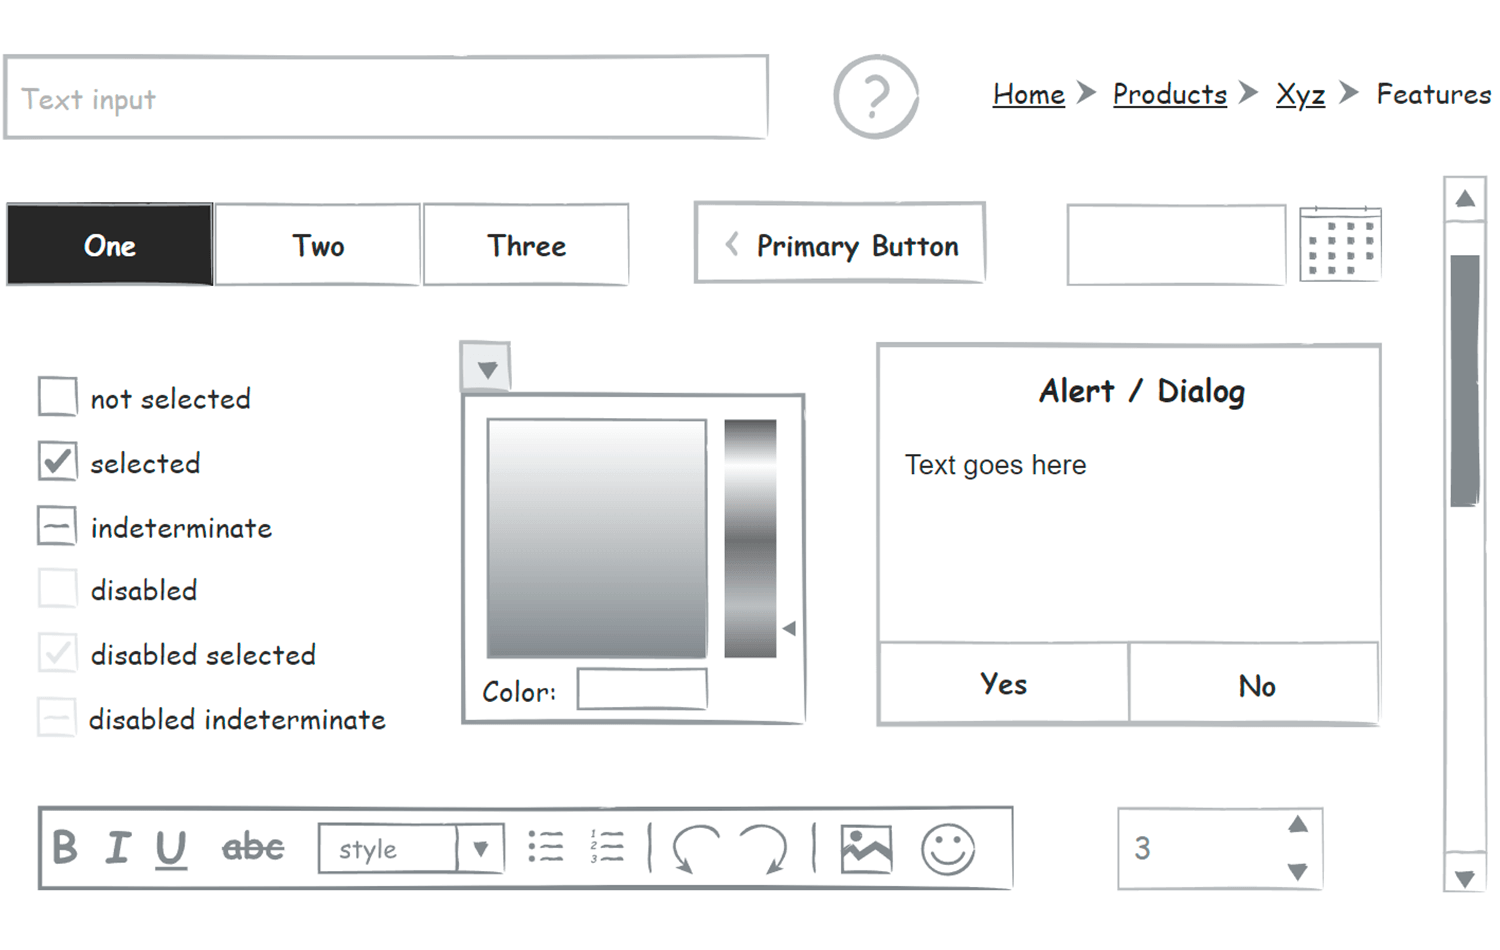Switch to the Two tab
This screenshot has width=1500, height=950.
point(318,245)
